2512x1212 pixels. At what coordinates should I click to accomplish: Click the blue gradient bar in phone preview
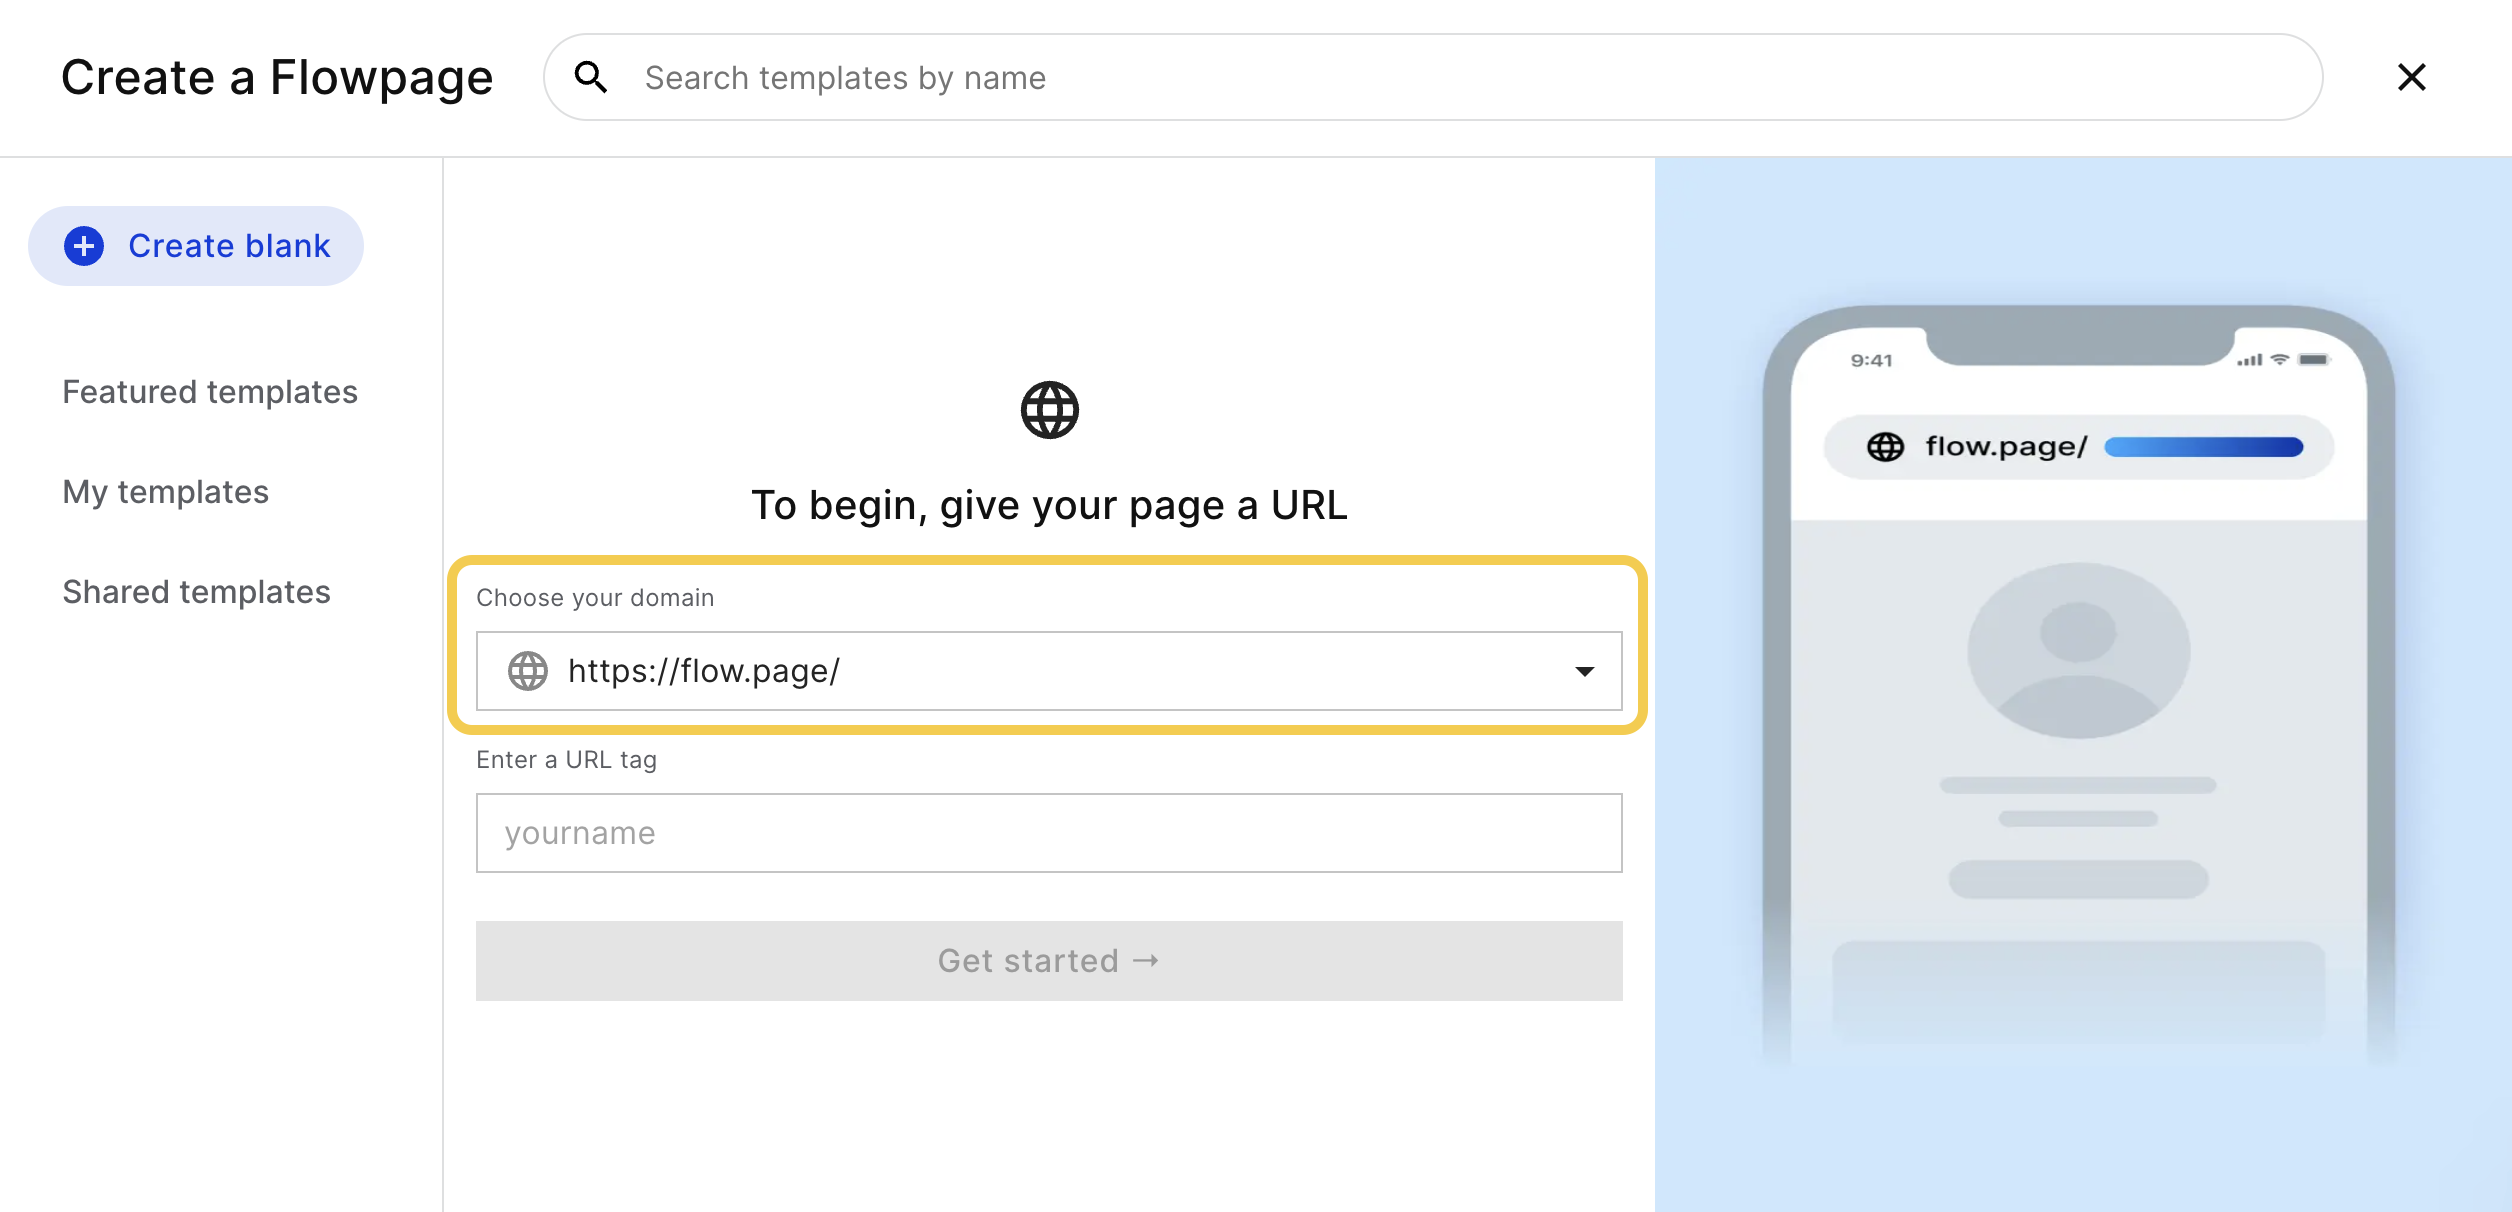pyautogui.click(x=2204, y=447)
